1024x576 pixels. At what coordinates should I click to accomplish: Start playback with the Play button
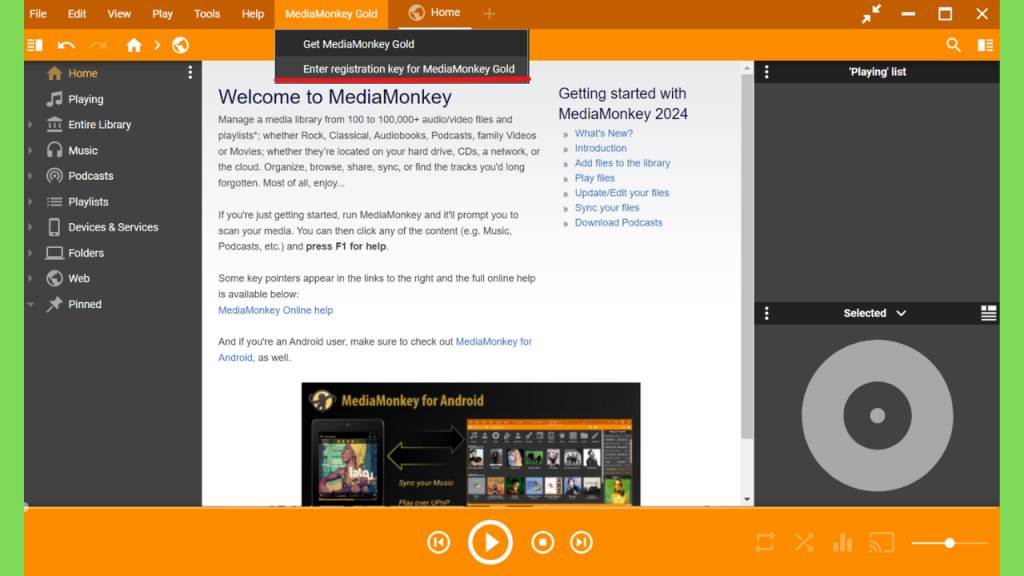pos(490,542)
